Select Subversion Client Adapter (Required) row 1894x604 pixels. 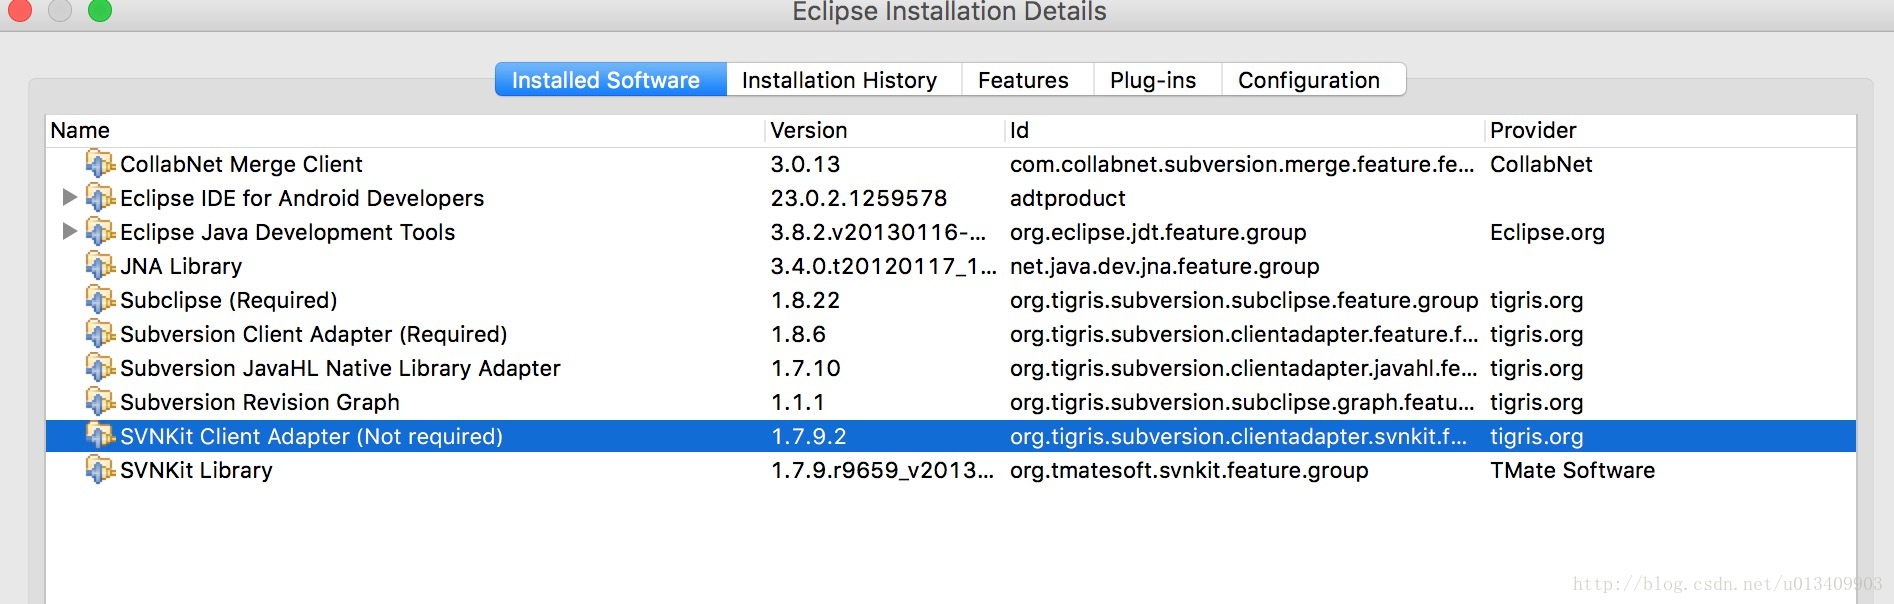tap(951, 334)
